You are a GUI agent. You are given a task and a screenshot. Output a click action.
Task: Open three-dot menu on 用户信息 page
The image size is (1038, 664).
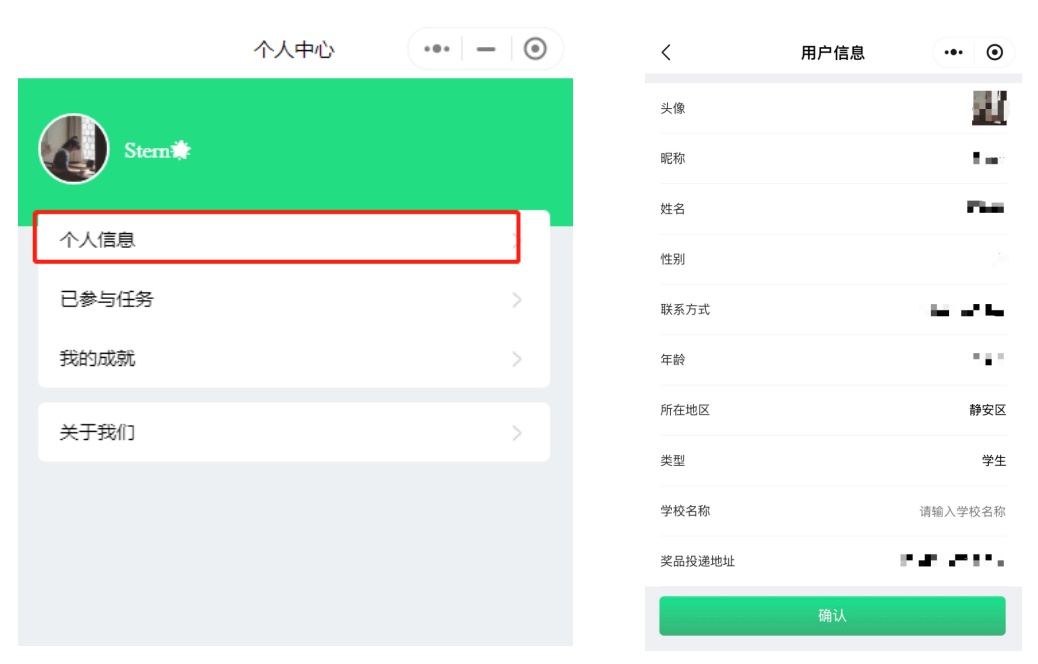pyautogui.click(x=953, y=52)
